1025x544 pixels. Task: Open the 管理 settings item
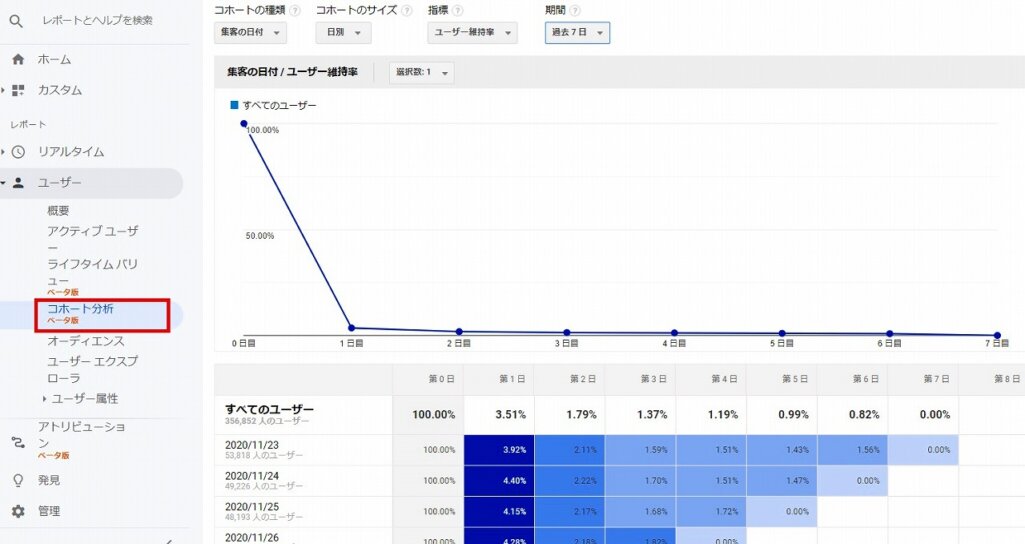tap(49, 511)
